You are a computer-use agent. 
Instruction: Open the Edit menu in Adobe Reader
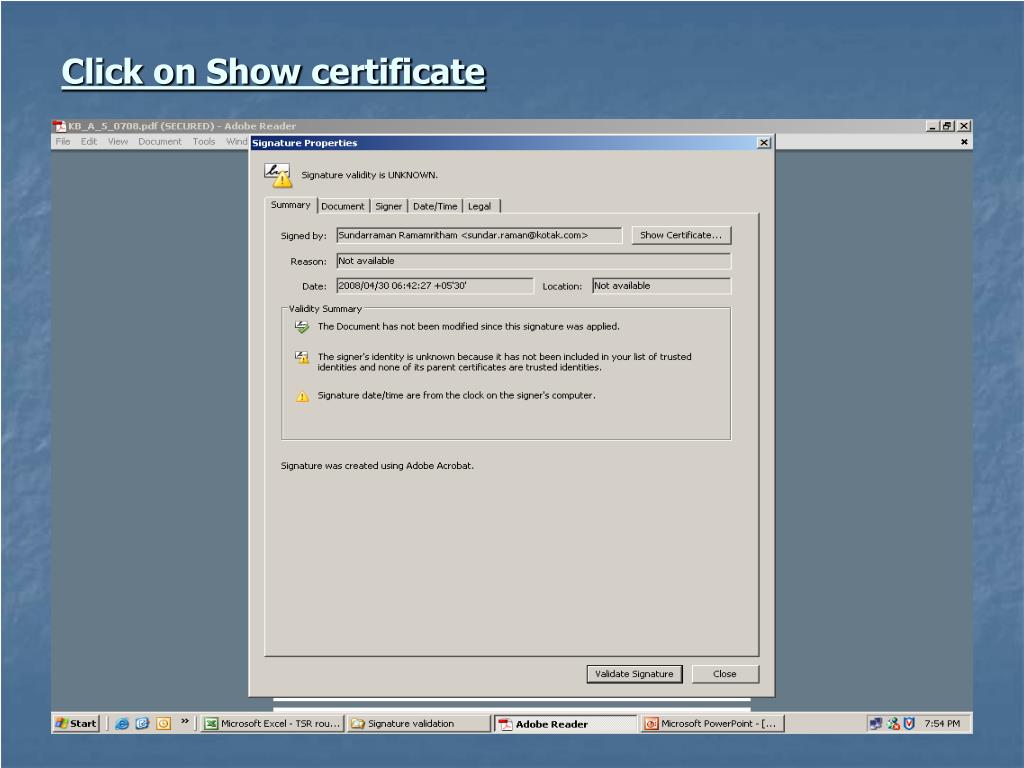[x=89, y=142]
